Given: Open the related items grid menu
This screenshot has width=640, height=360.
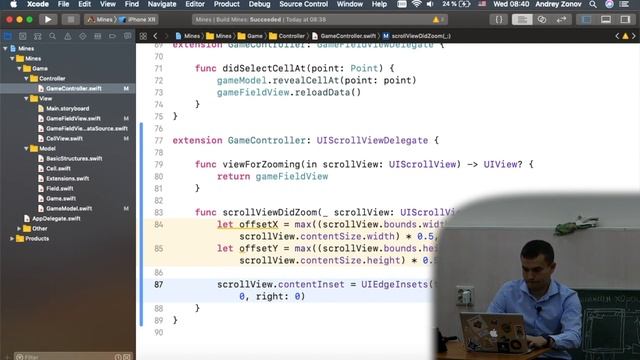Looking at the screenshot, I should (x=143, y=36).
